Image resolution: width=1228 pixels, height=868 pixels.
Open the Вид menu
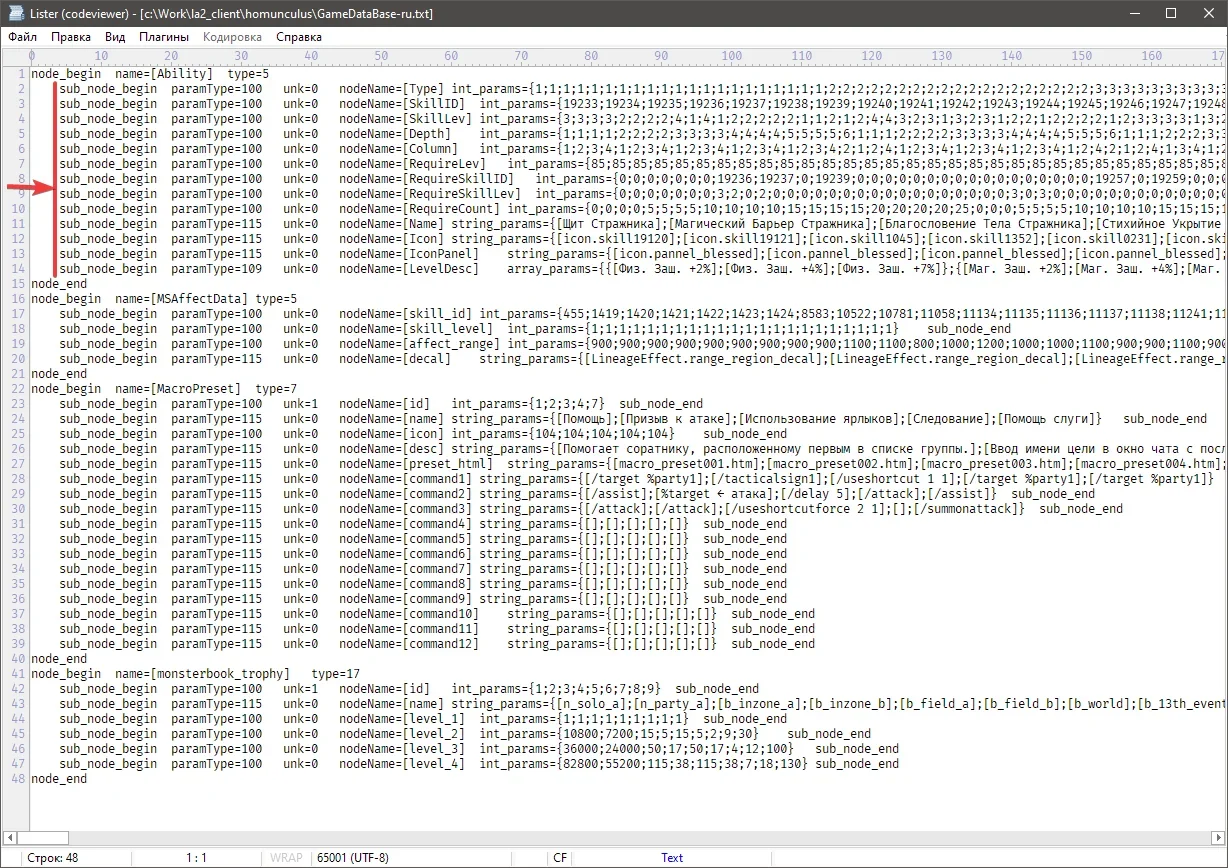(x=115, y=37)
